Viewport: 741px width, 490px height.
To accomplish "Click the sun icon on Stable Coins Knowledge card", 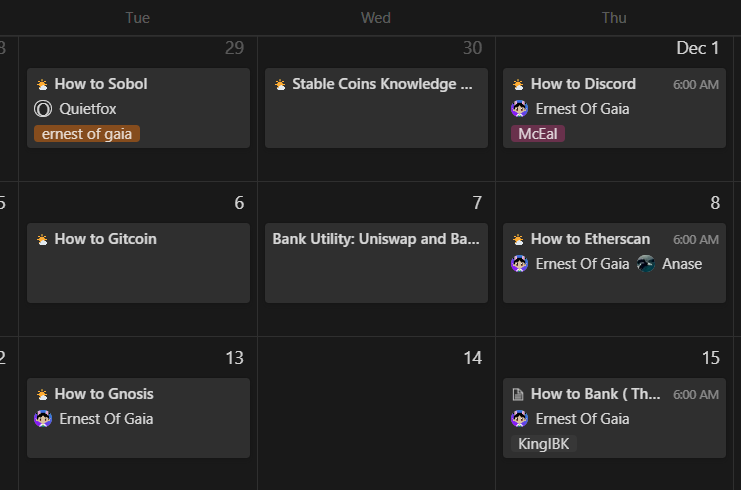I will pos(280,85).
